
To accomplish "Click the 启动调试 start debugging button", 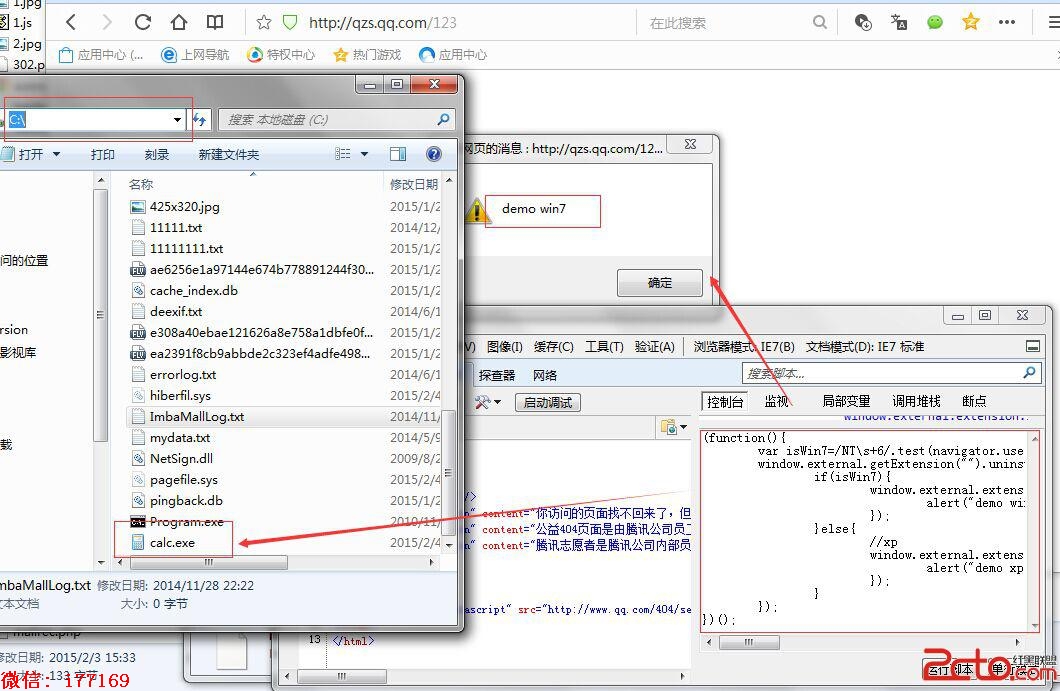I will coord(548,402).
